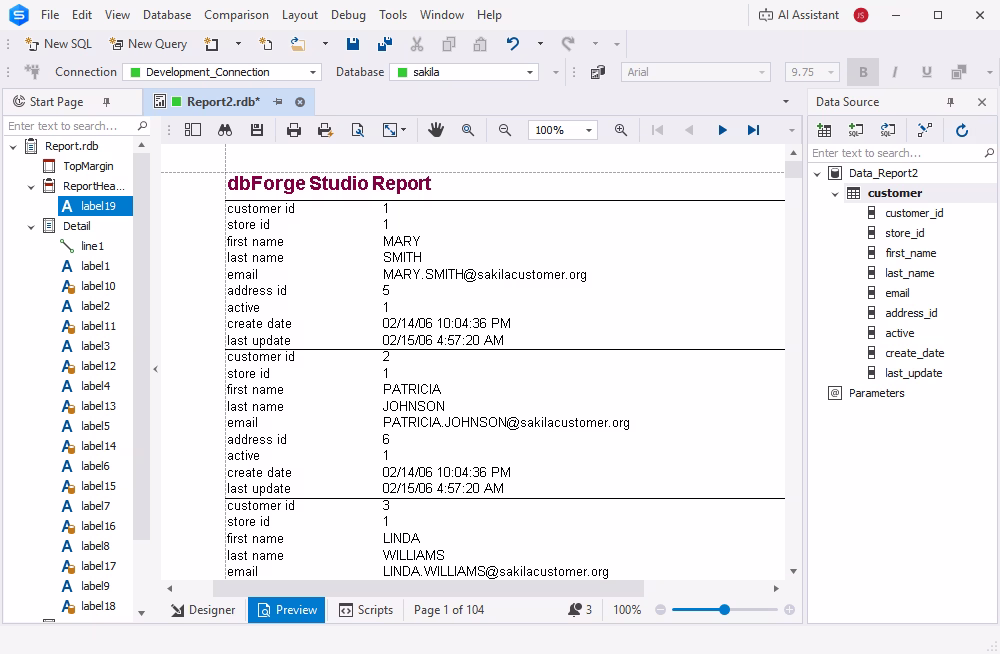The image size is (1000, 654).
Task: Open the Undo history dropdown arrow
Action: click(540, 44)
